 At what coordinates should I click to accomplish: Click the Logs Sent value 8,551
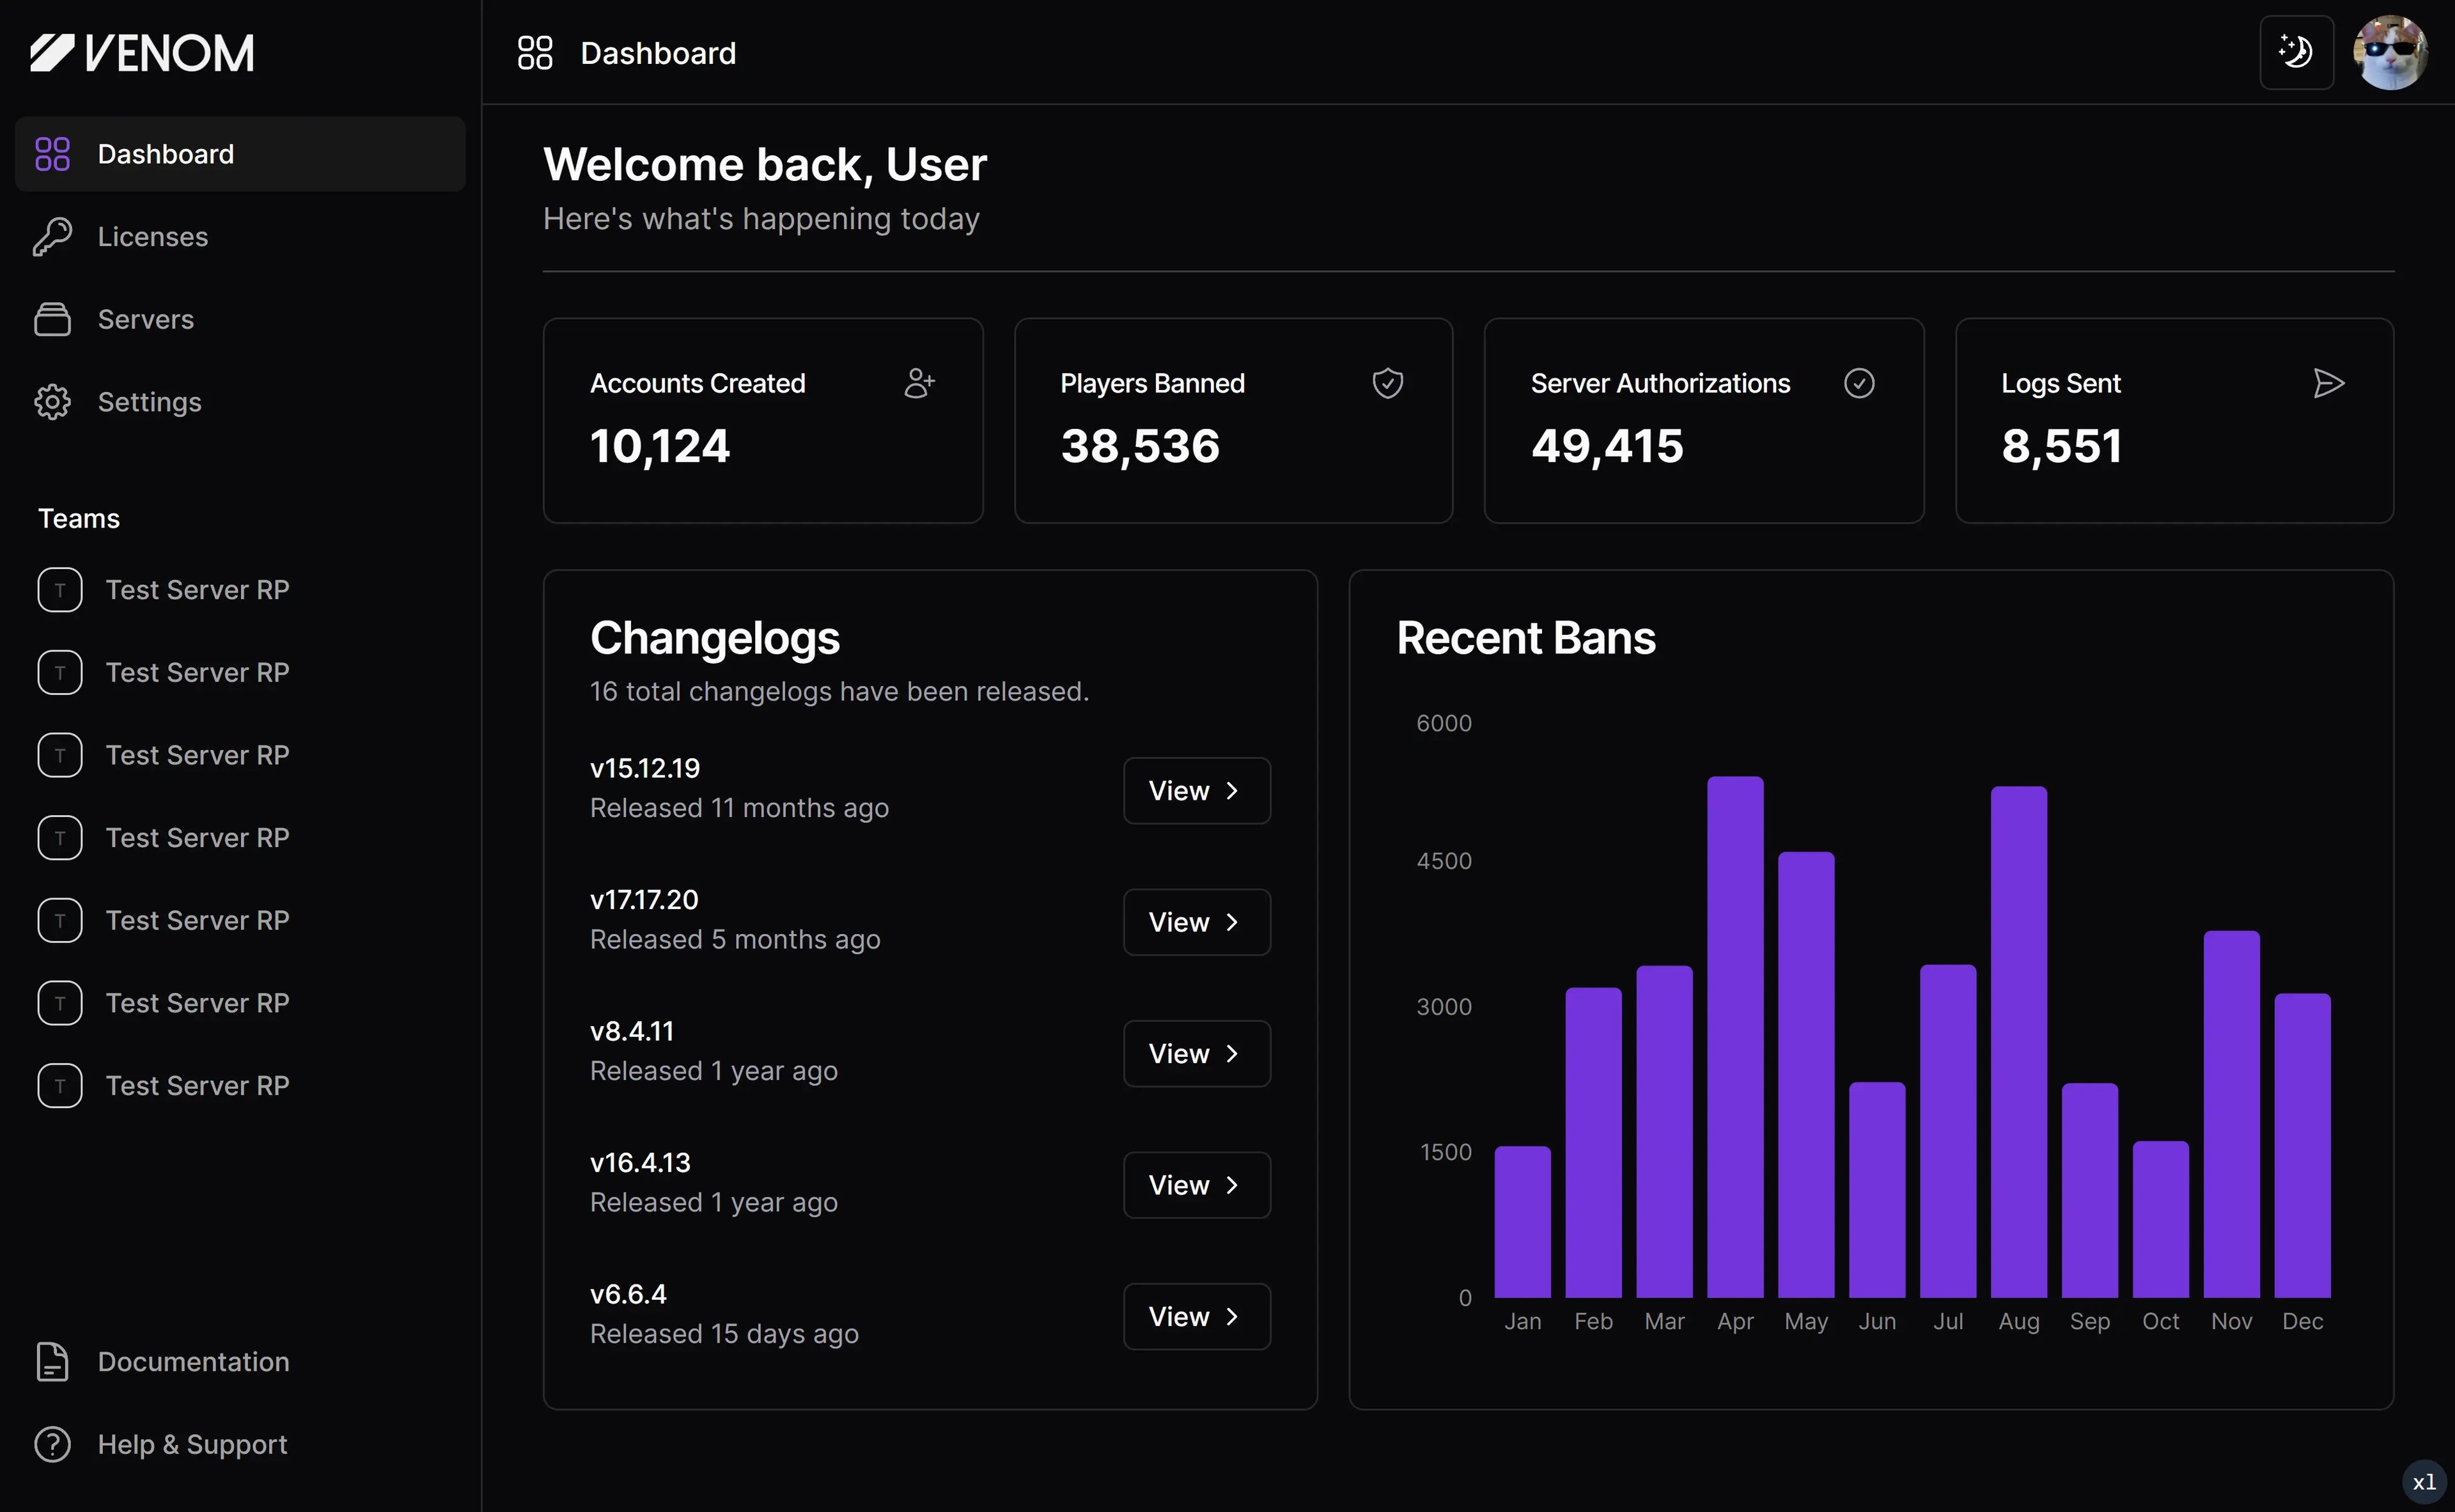tap(2061, 446)
